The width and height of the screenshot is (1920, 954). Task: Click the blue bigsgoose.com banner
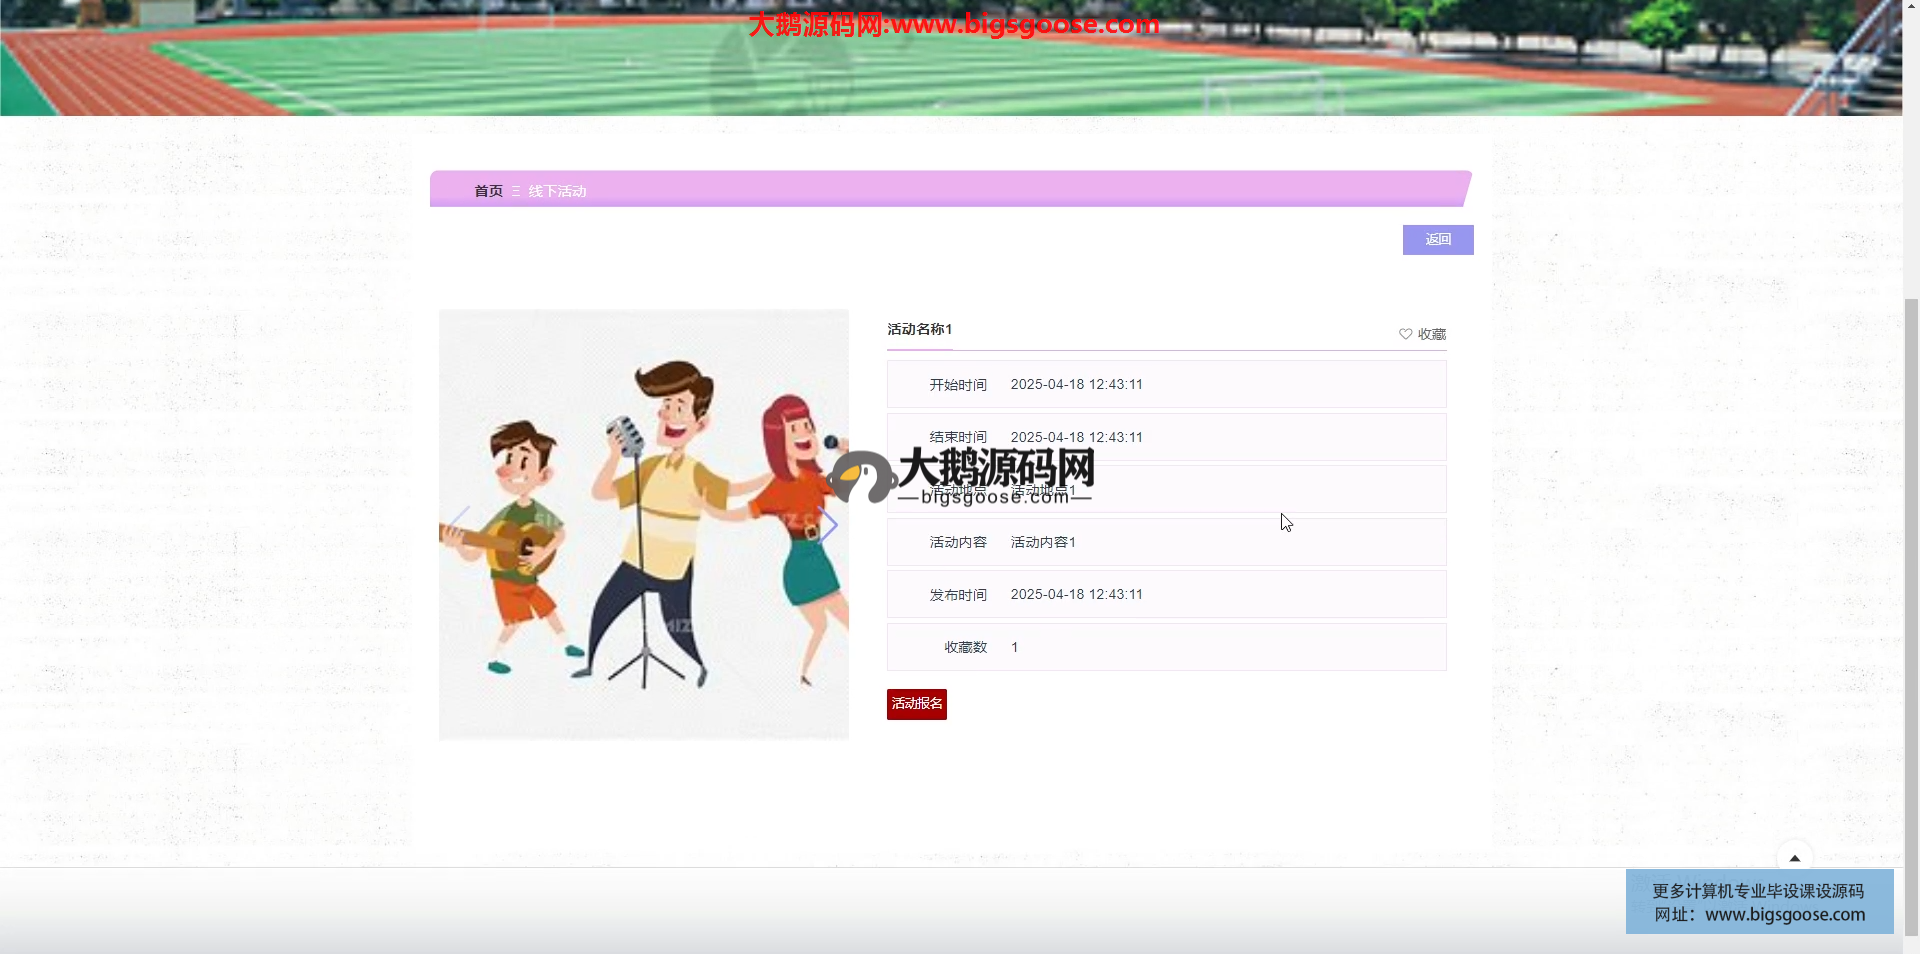1759,902
